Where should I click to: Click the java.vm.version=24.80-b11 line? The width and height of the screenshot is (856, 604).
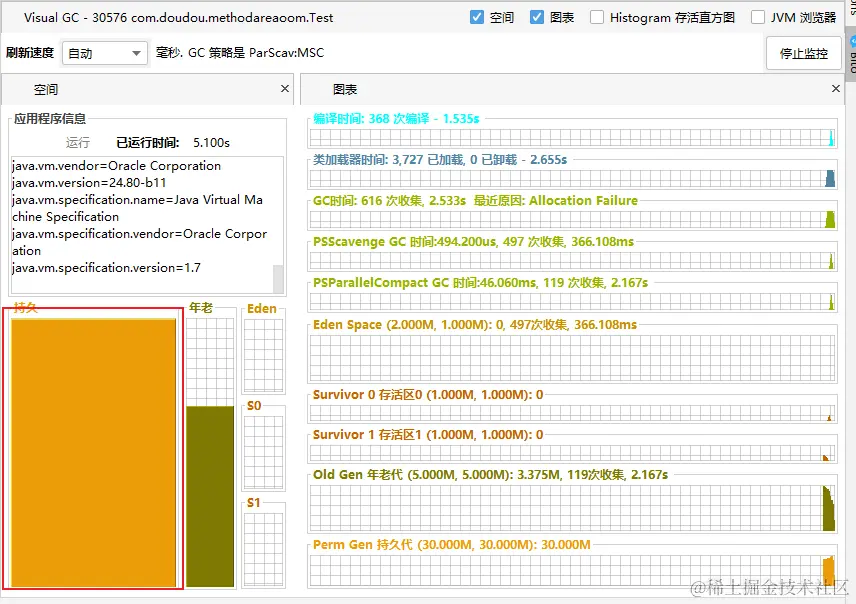click(x=89, y=183)
